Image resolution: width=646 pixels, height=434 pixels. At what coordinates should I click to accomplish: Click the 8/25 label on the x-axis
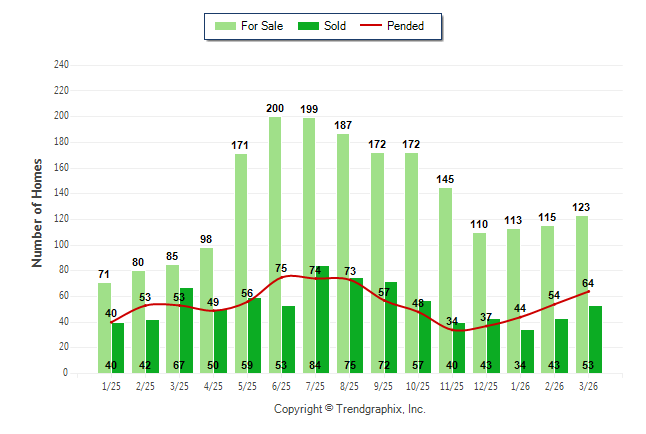point(350,385)
